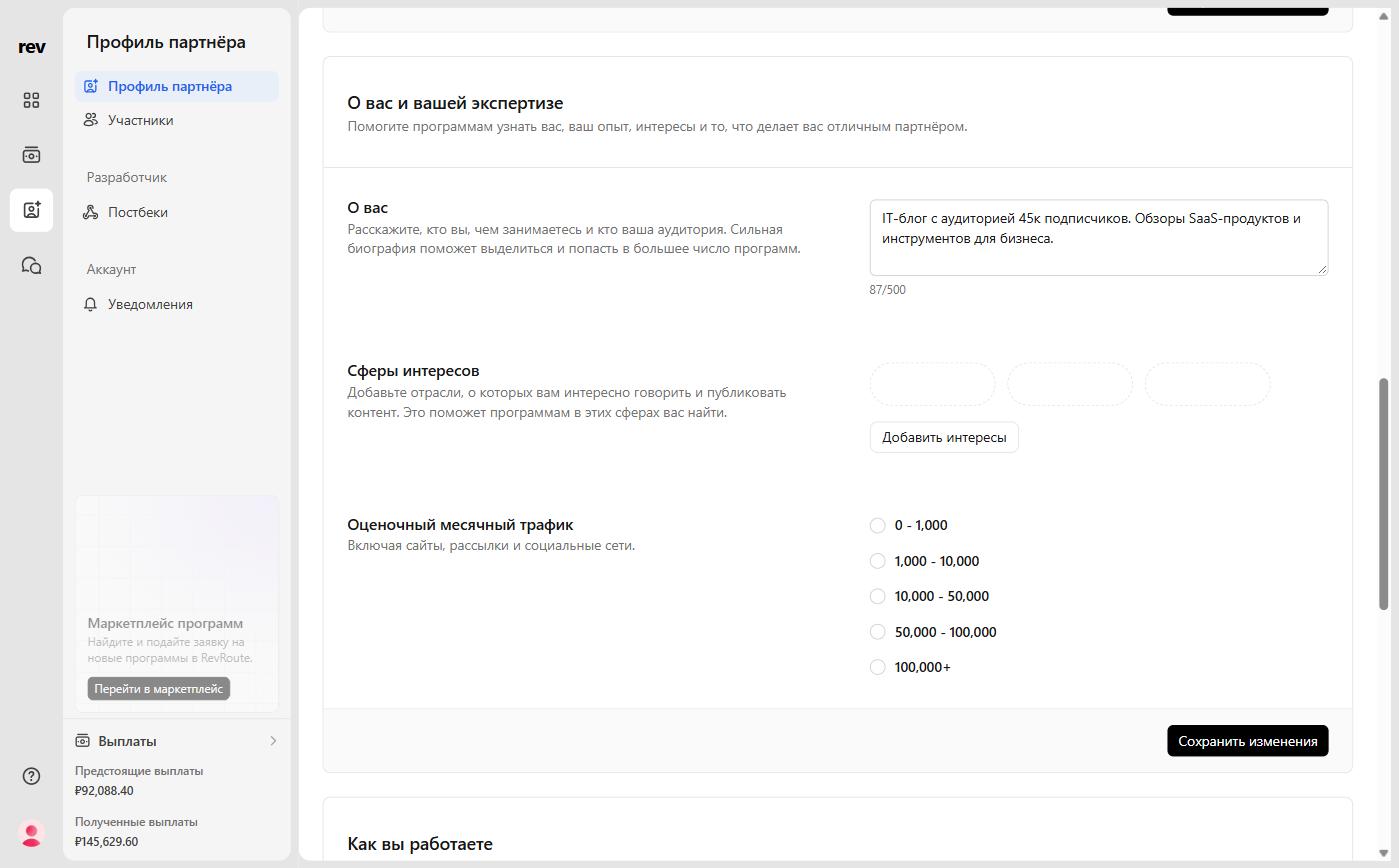Click the Участники people icon
Screen dimensions: 1399x868
pyautogui.click(x=91, y=120)
